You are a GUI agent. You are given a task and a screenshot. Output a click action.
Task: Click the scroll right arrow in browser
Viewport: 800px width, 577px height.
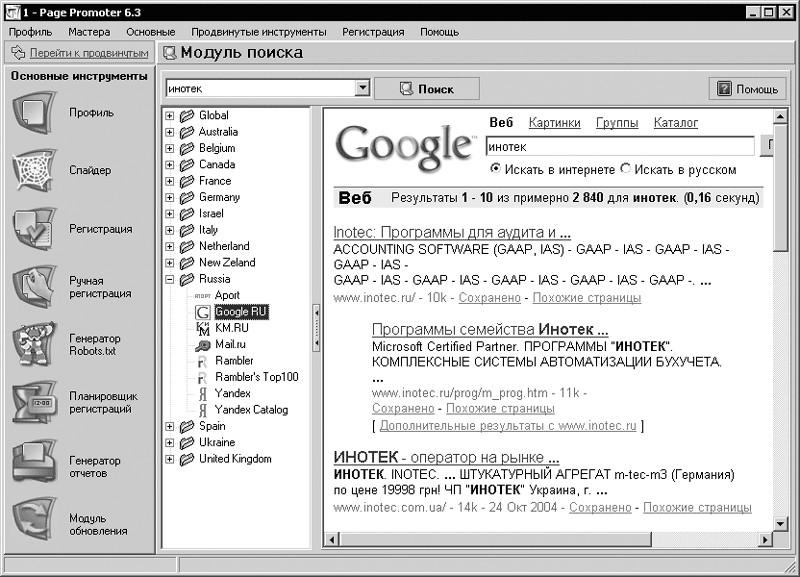pos(764,539)
